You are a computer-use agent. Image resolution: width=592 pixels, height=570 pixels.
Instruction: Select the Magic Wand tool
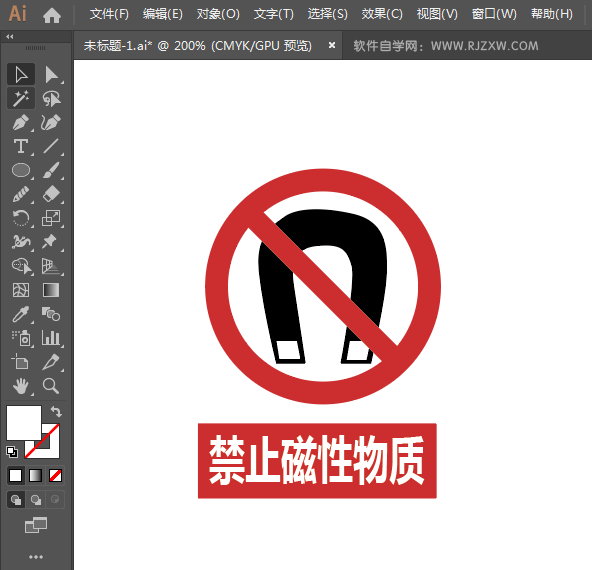21,99
